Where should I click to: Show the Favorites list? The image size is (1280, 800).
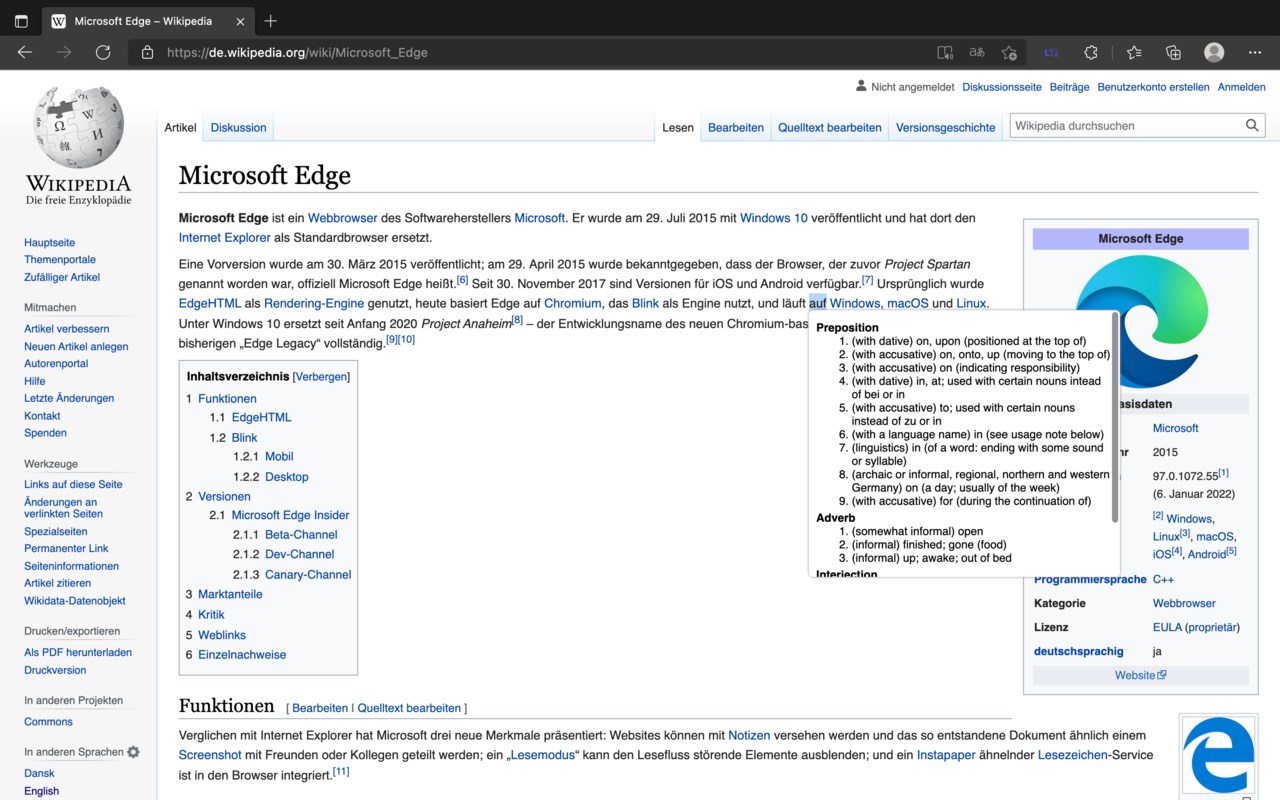1134,52
